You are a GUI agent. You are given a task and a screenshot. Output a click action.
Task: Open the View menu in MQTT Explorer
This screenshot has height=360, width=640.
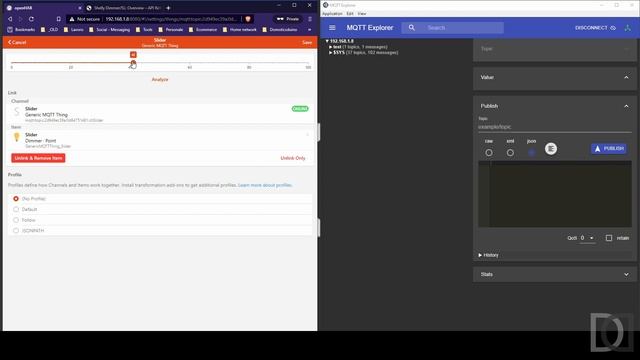pyautogui.click(x=362, y=13)
